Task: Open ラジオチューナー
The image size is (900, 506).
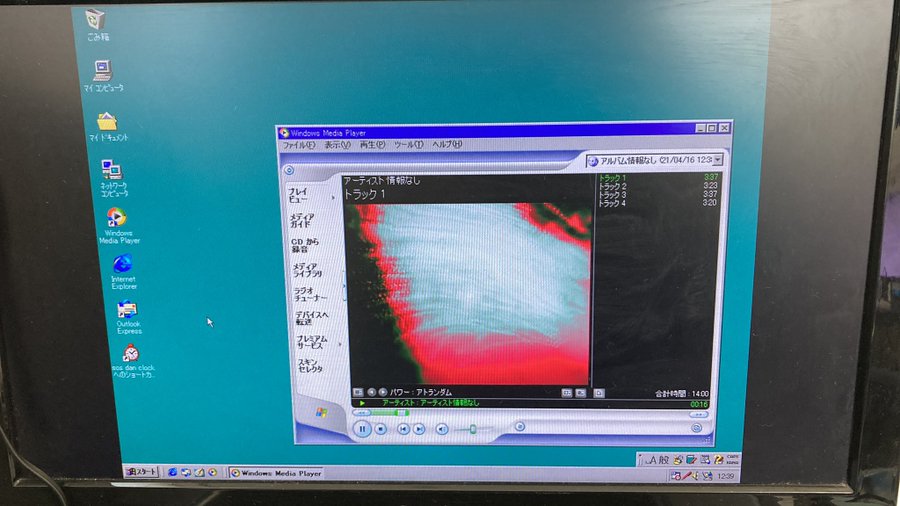Action: (310, 294)
